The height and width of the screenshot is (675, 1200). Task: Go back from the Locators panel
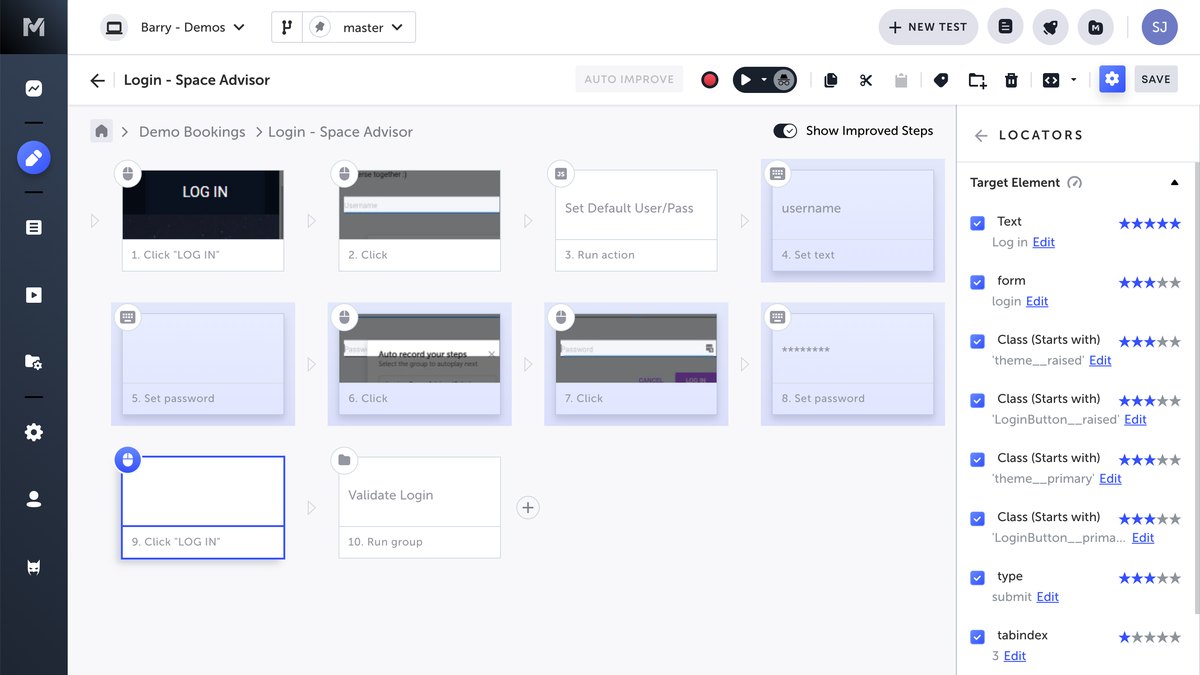pos(981,135)
